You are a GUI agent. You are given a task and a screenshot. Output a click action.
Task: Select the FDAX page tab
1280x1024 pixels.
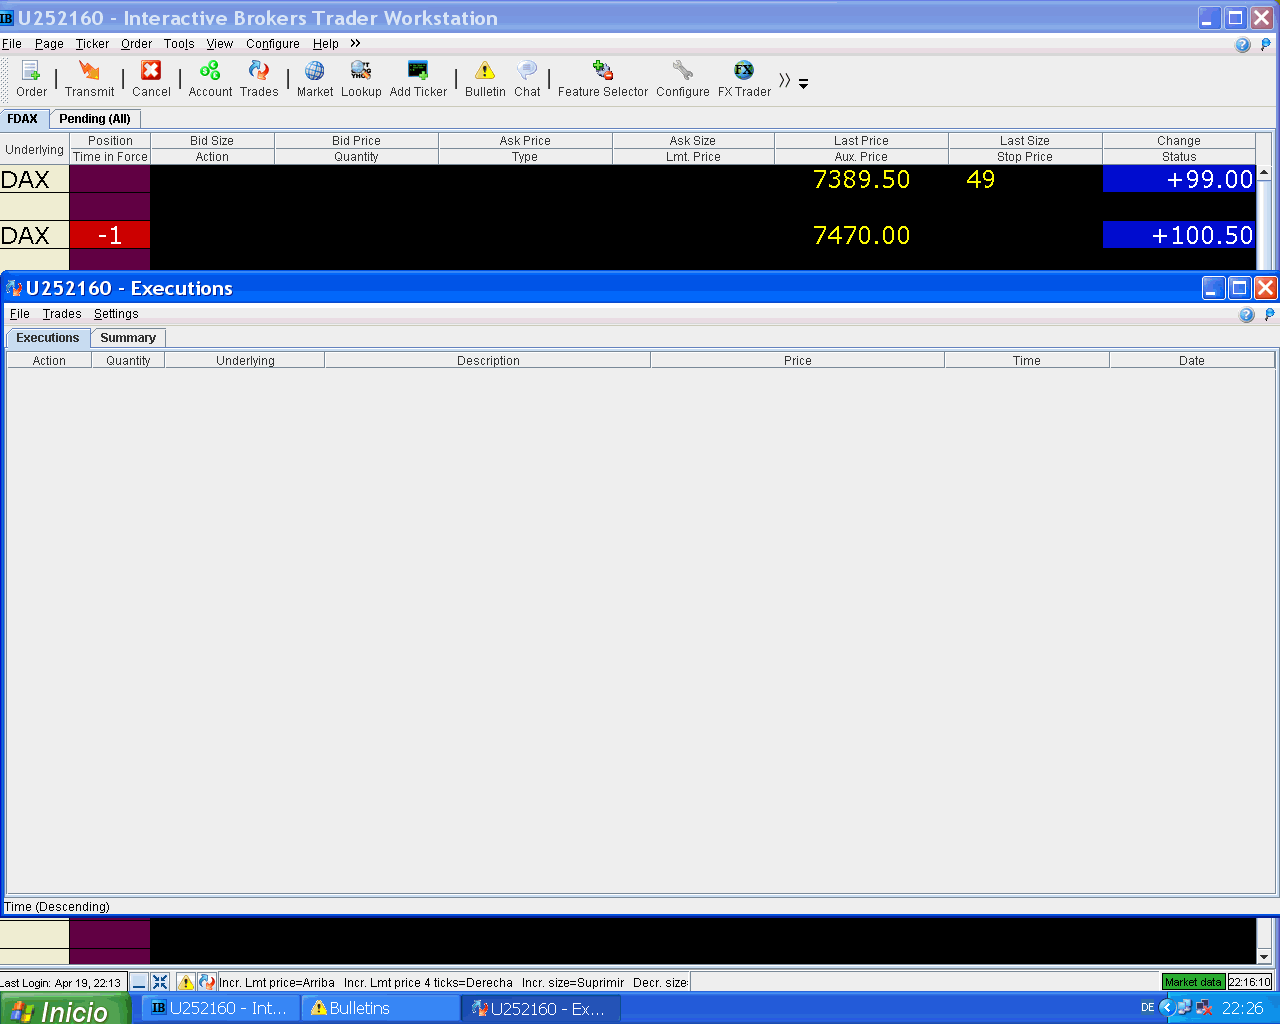point(22,119)
